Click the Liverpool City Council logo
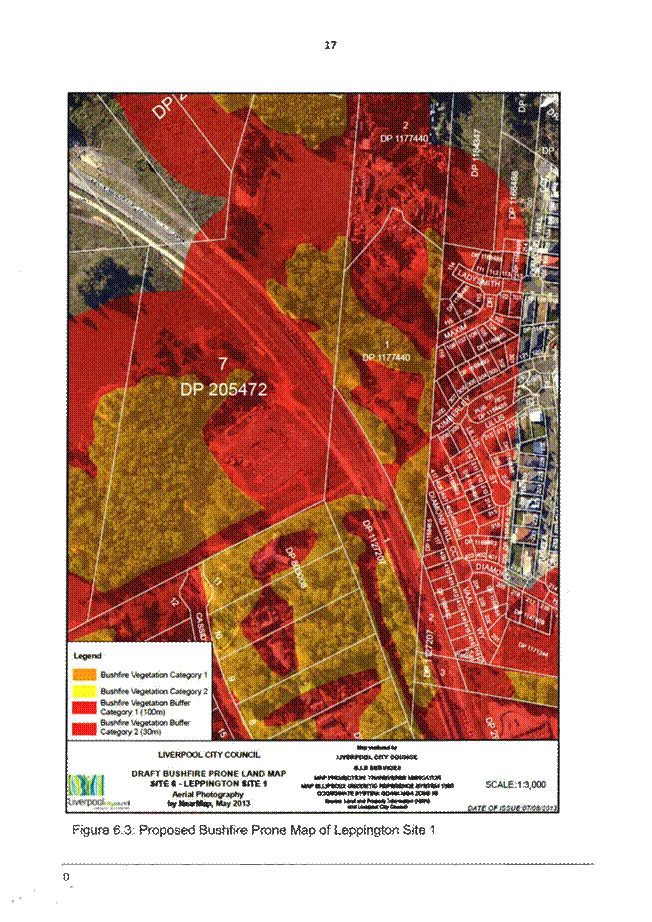Screen dimensions: 652x922 pyautogui.click(x=98, y=791)
